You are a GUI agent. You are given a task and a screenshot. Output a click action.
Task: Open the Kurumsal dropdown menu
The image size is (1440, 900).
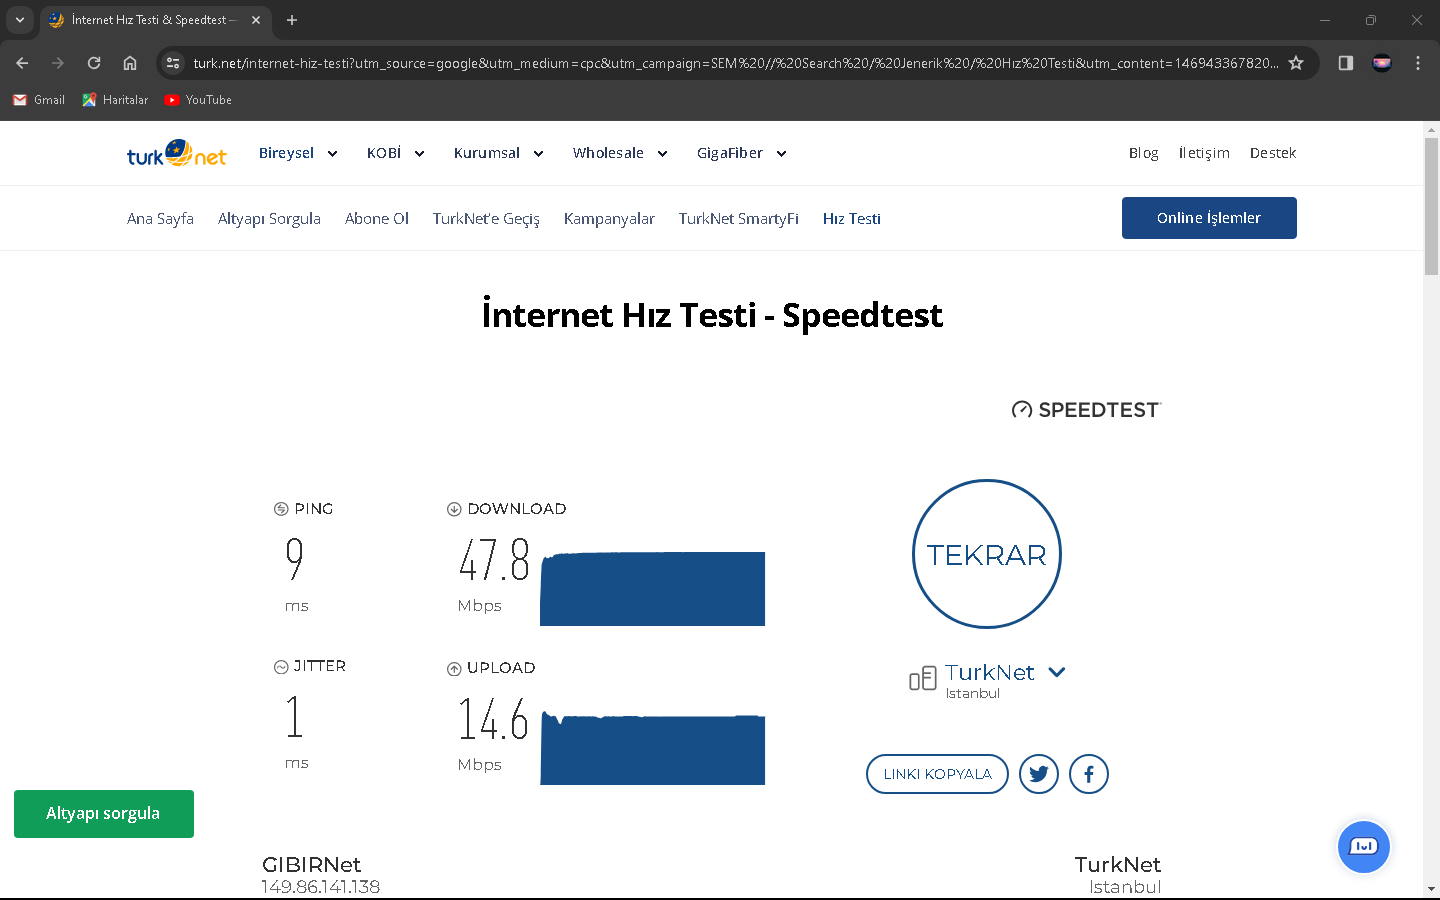point(498,153)
